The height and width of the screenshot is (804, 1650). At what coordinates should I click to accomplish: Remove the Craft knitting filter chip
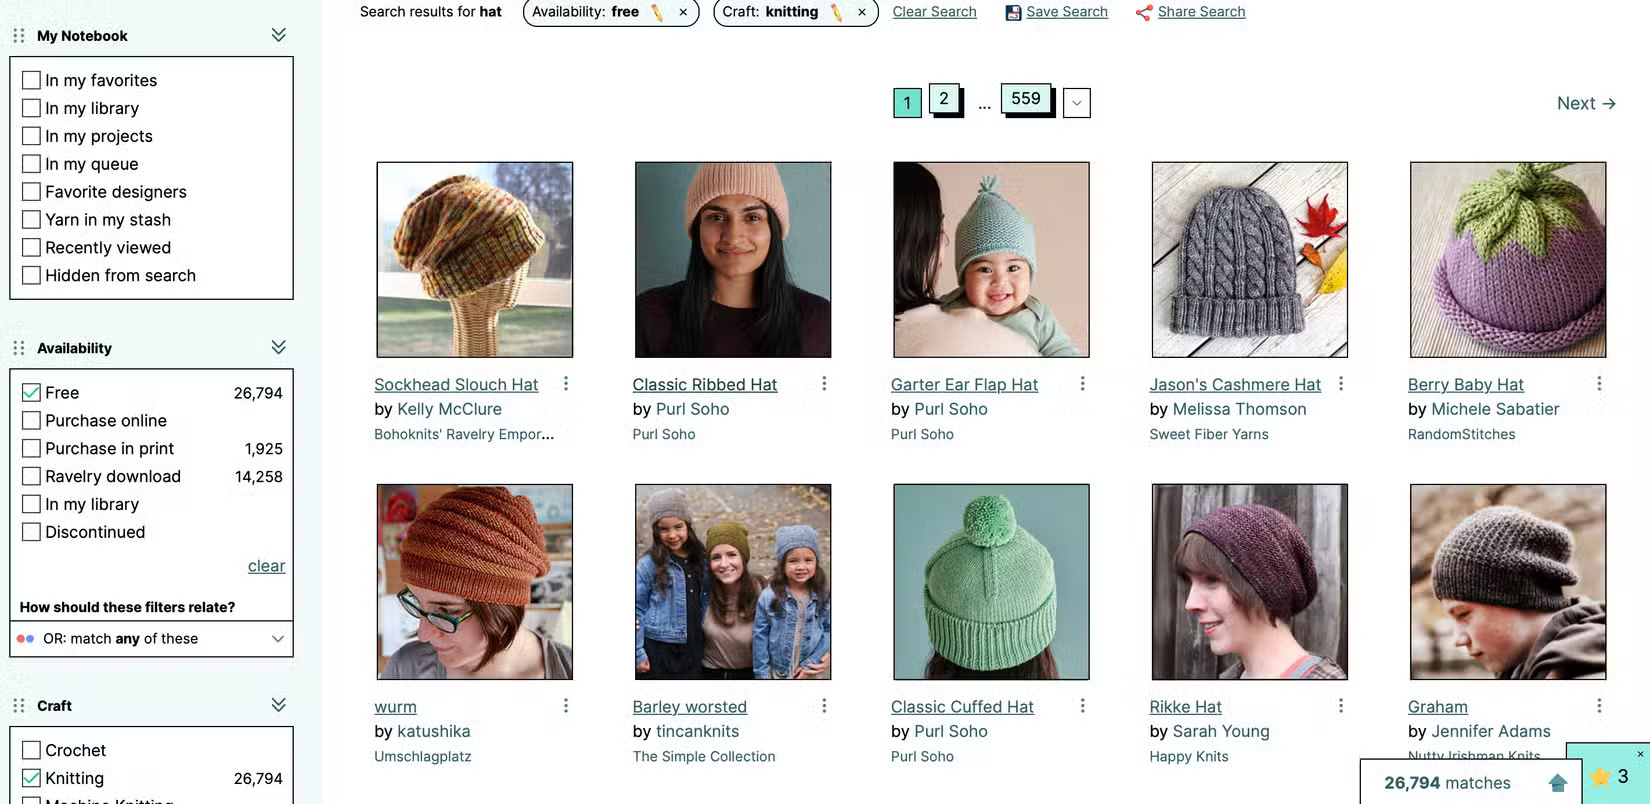(x=862, y=12)
